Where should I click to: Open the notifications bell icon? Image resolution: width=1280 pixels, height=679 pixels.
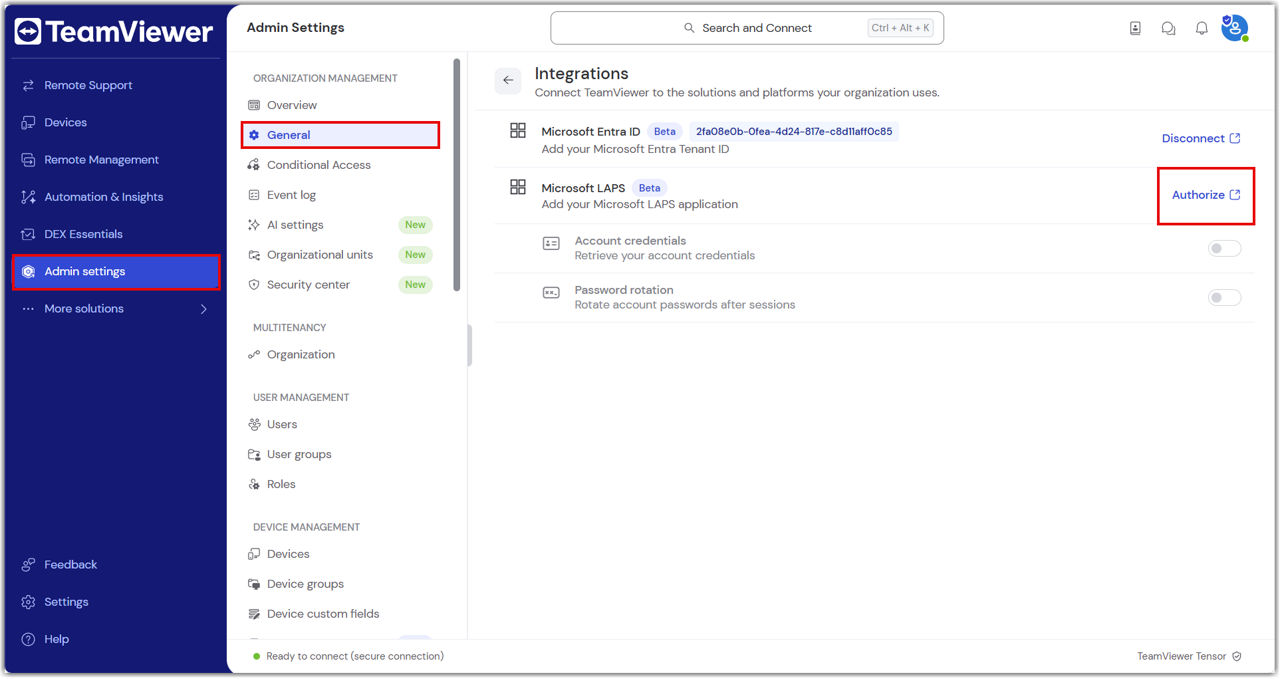(x=1201, y=29)
